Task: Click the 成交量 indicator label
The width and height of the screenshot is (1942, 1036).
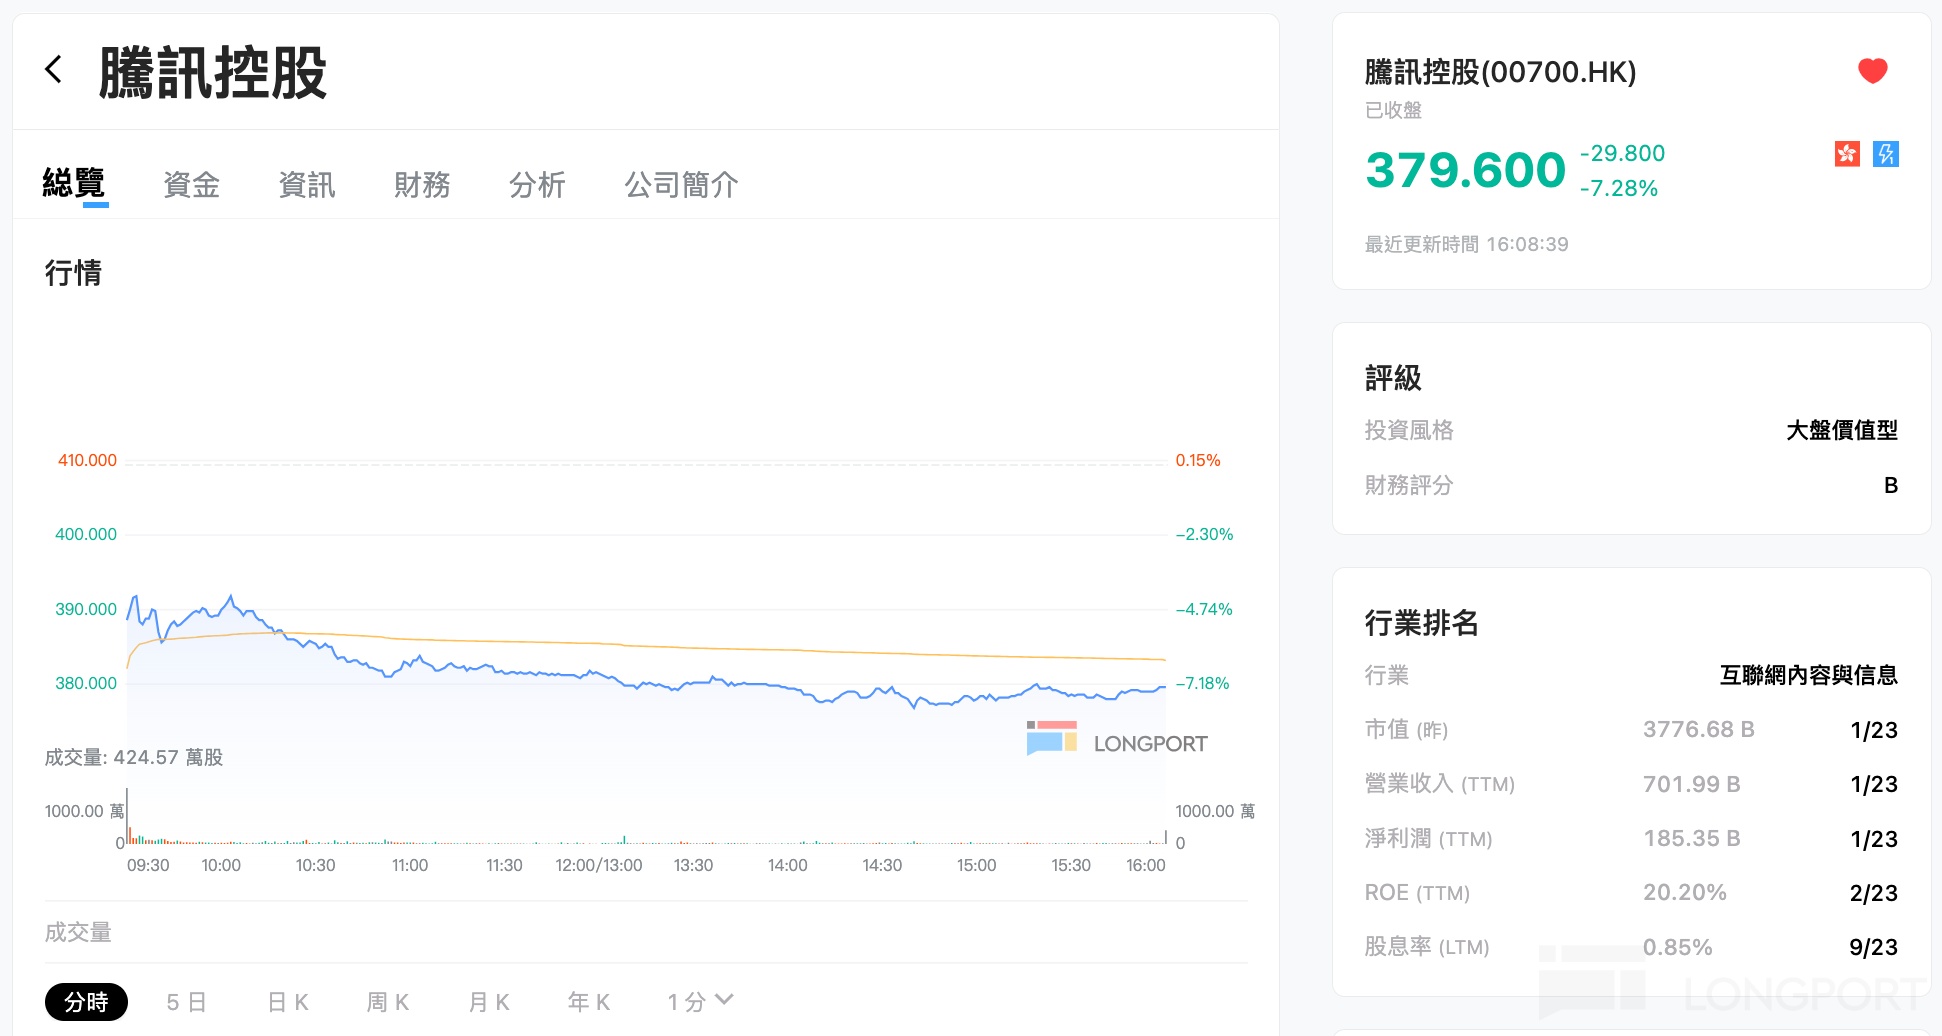Action: point(78,932)
